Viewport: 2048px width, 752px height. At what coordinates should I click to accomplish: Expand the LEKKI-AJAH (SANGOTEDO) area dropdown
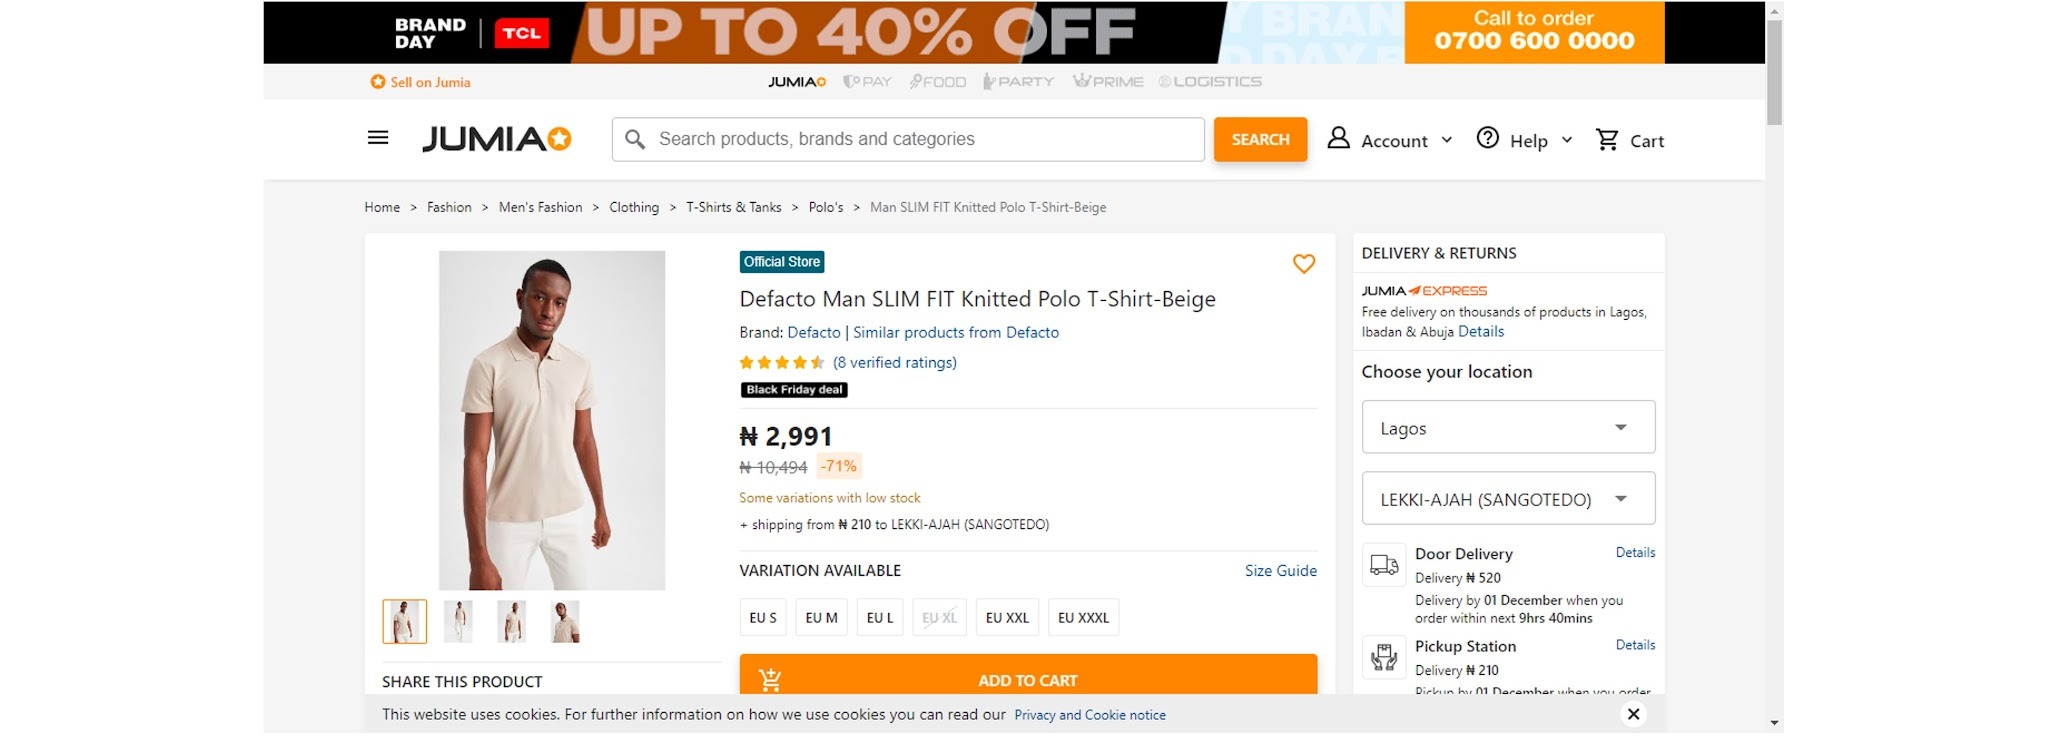[1508, 499]
